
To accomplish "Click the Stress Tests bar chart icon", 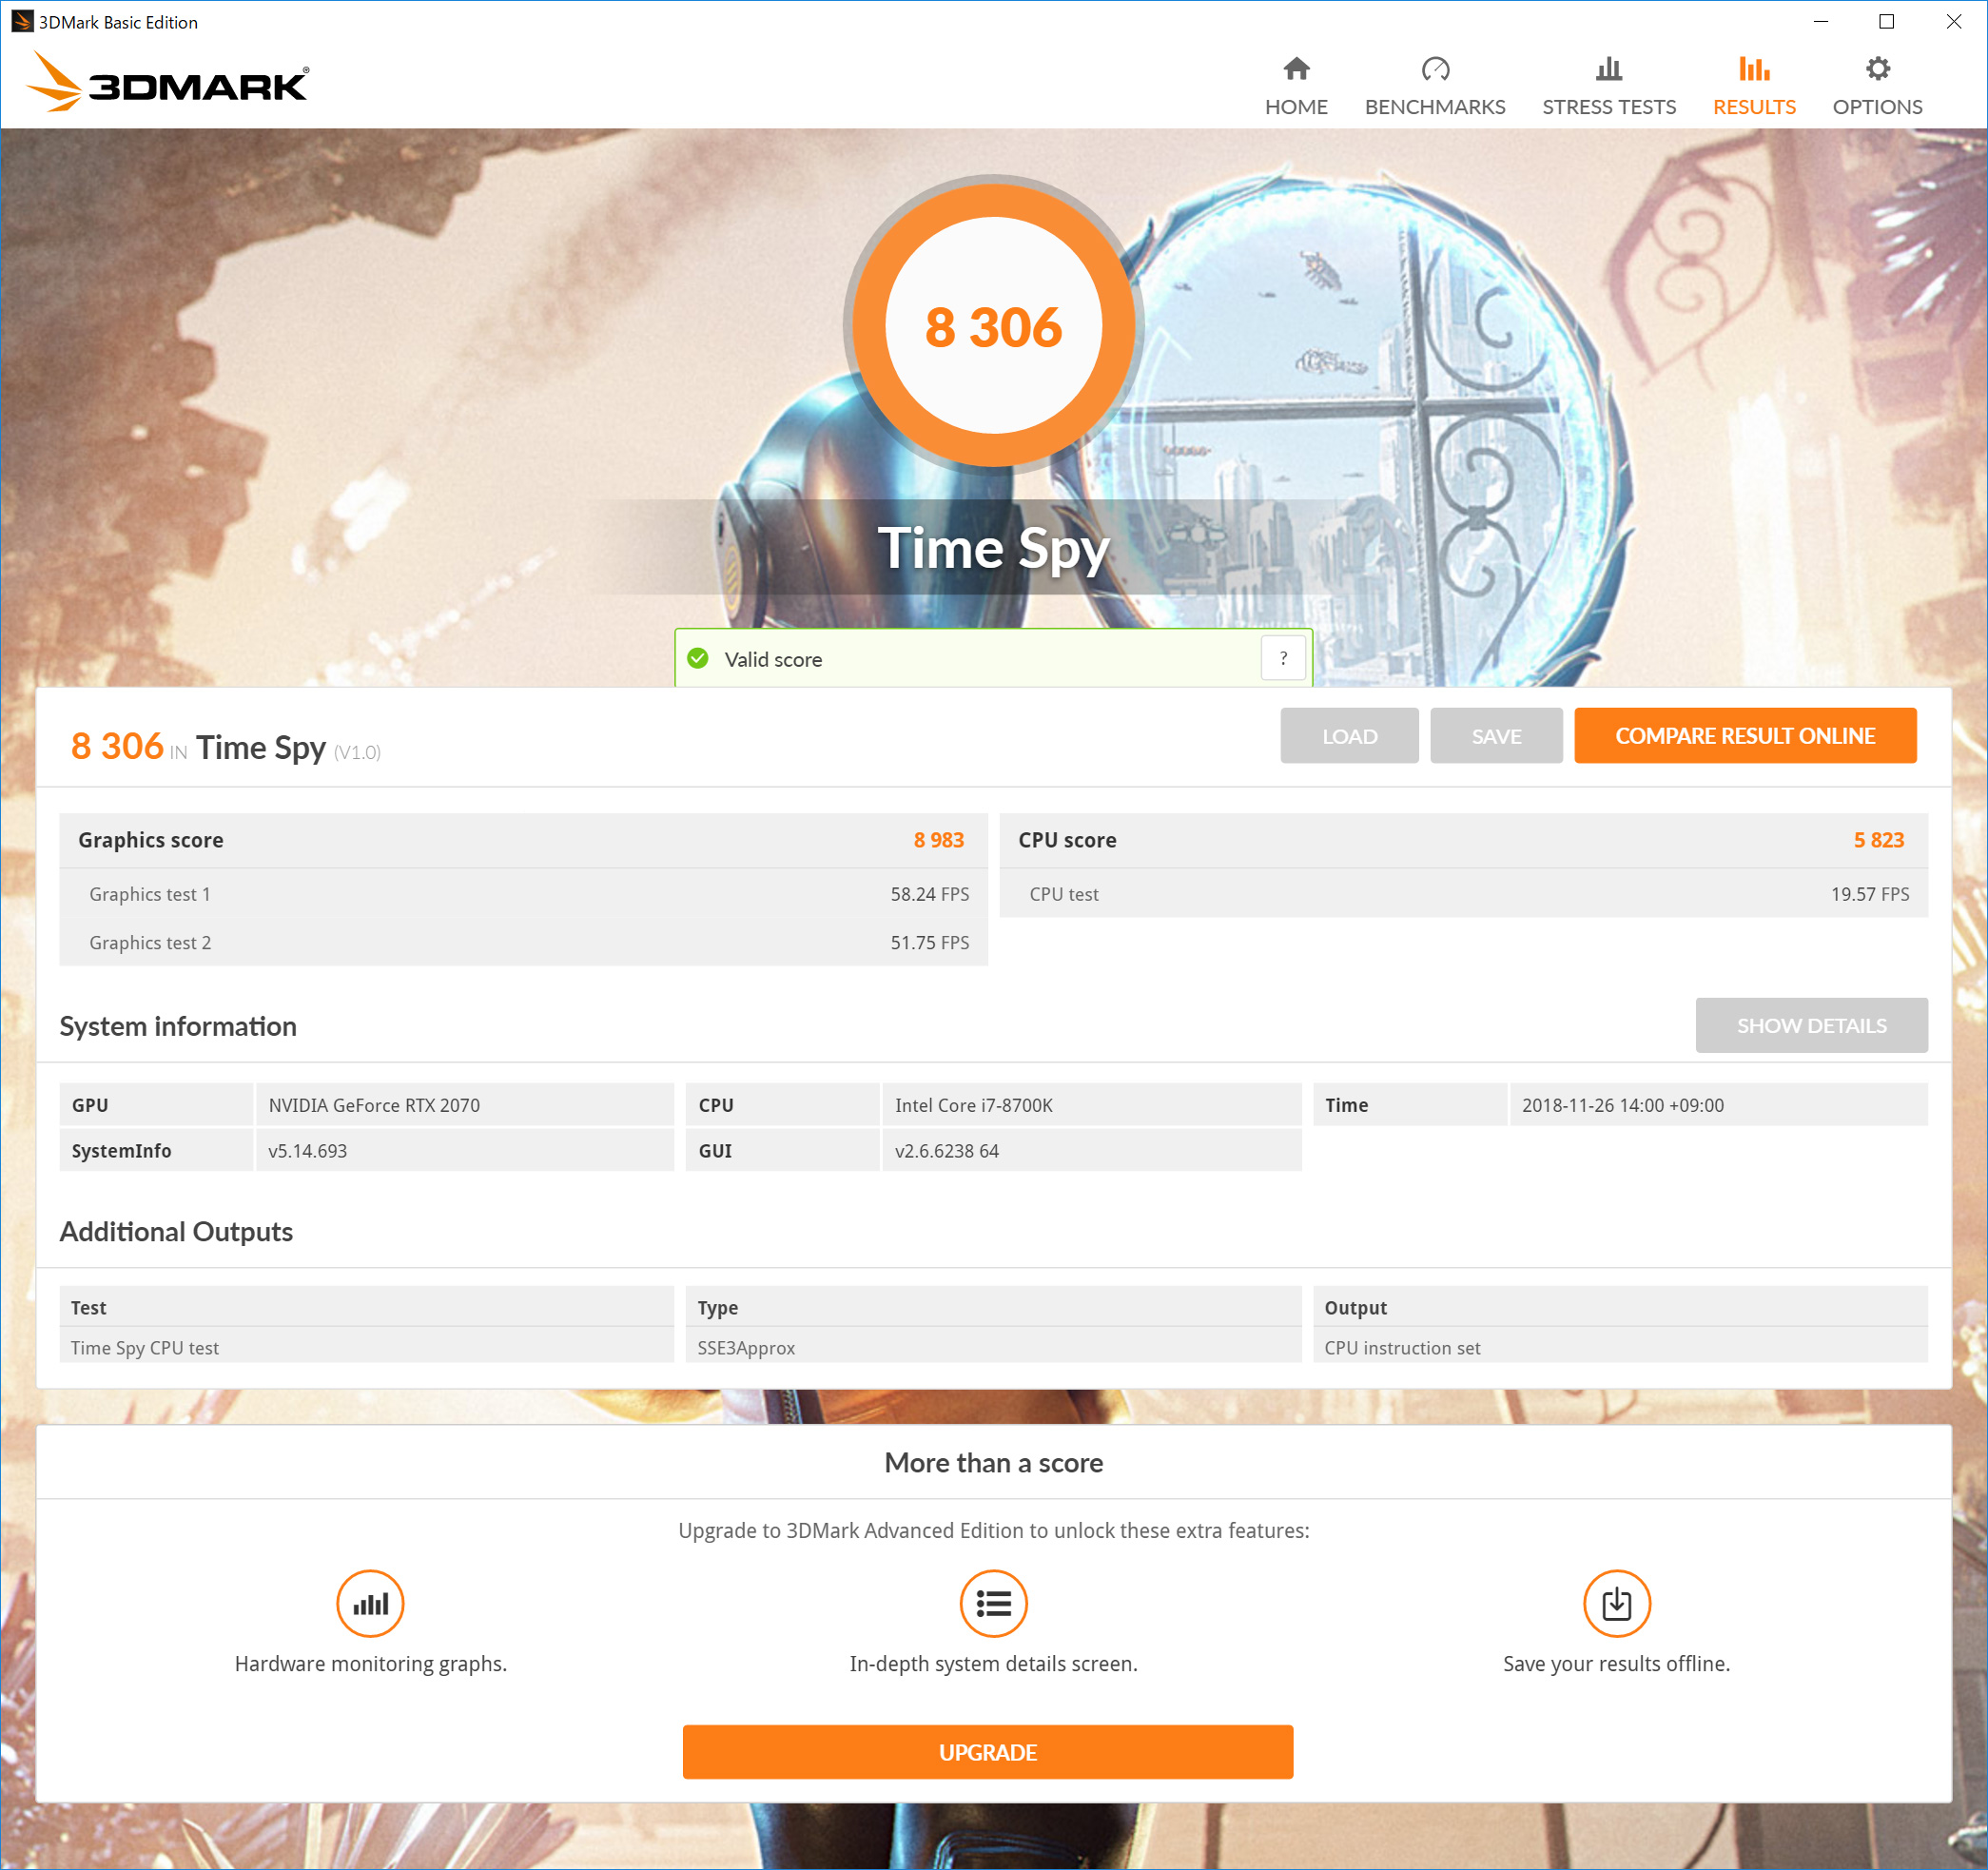I will tap(1608, 69).
